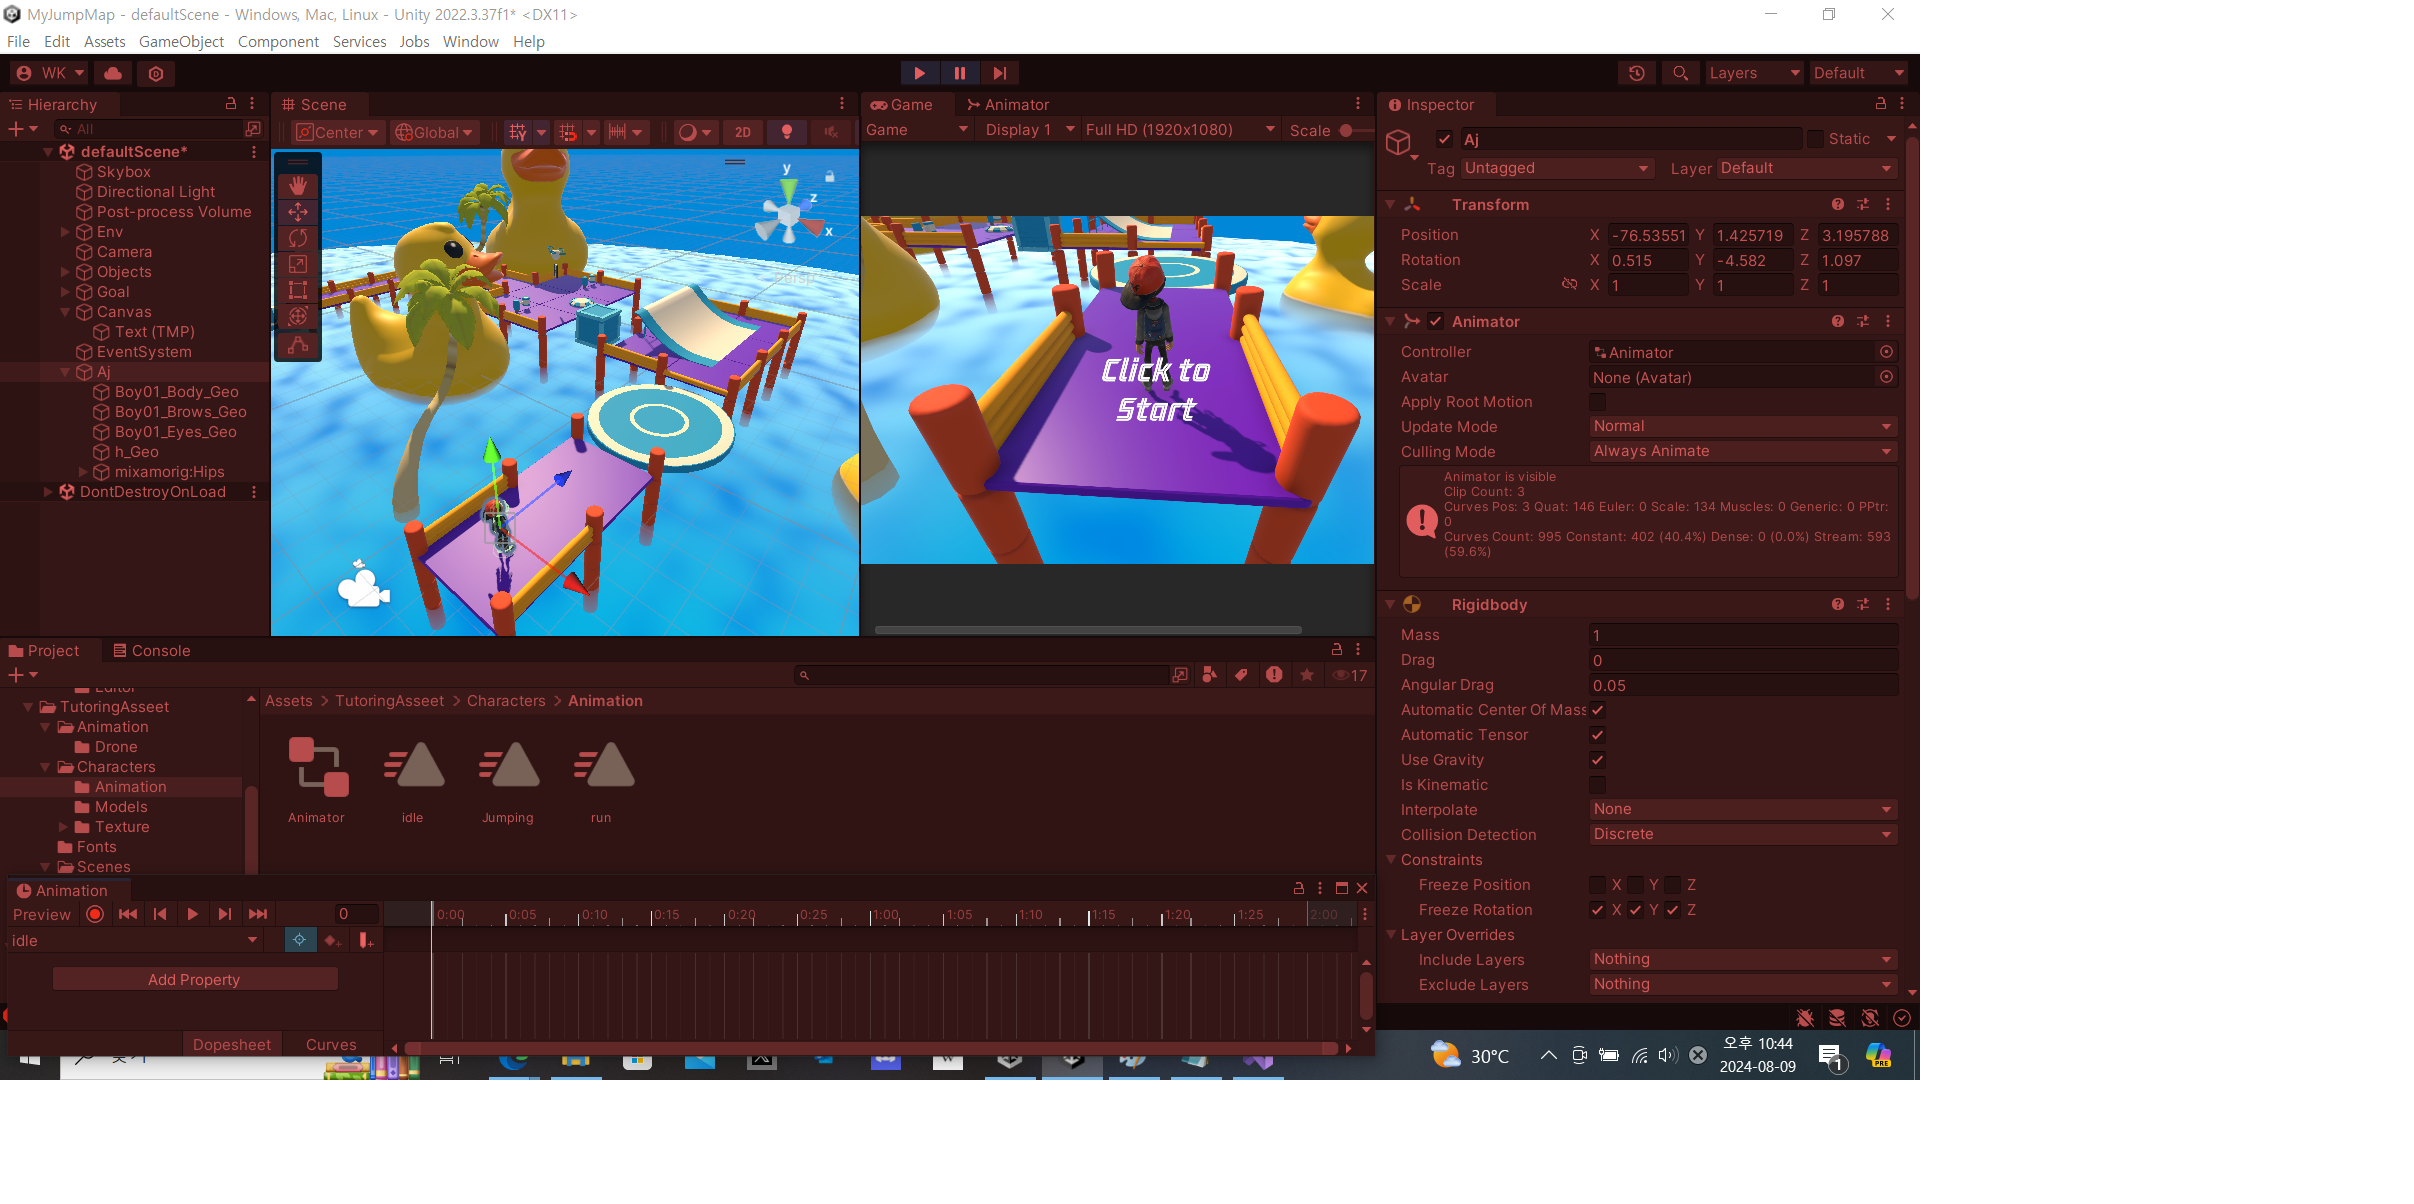2414x1204 pixels.
Task: Enable Is Kinematic checkbox
Action: tap(1598, 785)
